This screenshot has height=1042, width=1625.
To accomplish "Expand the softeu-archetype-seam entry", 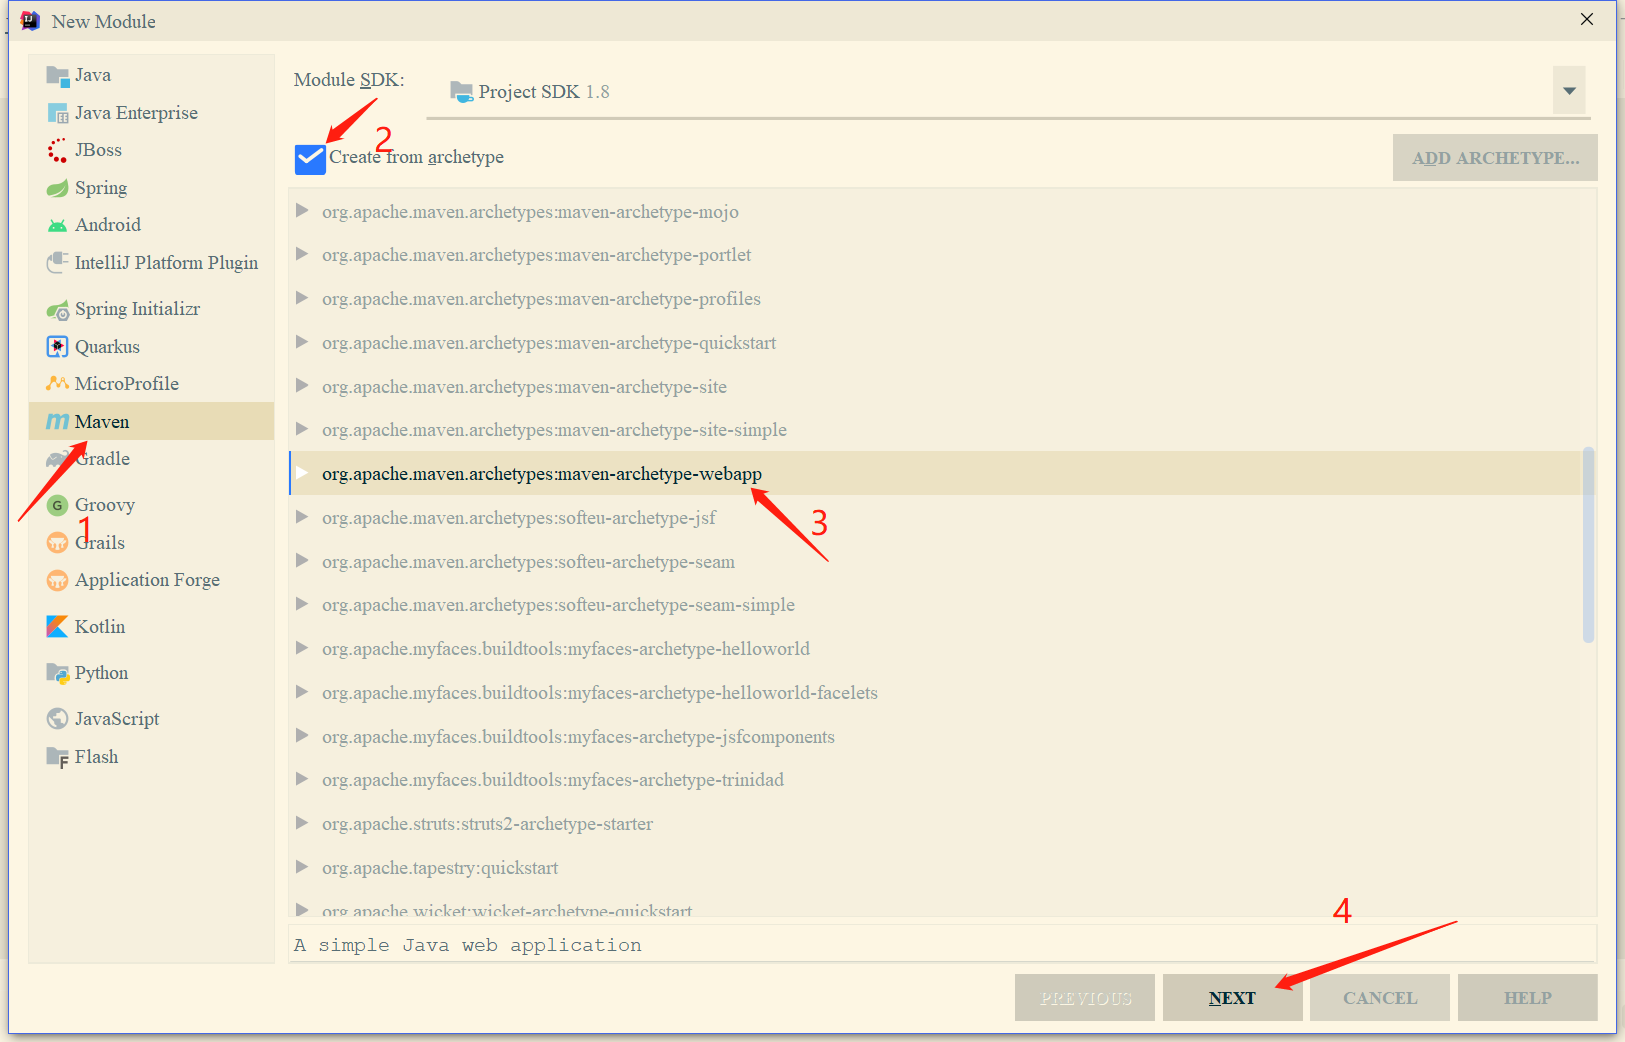I will 301,561.
